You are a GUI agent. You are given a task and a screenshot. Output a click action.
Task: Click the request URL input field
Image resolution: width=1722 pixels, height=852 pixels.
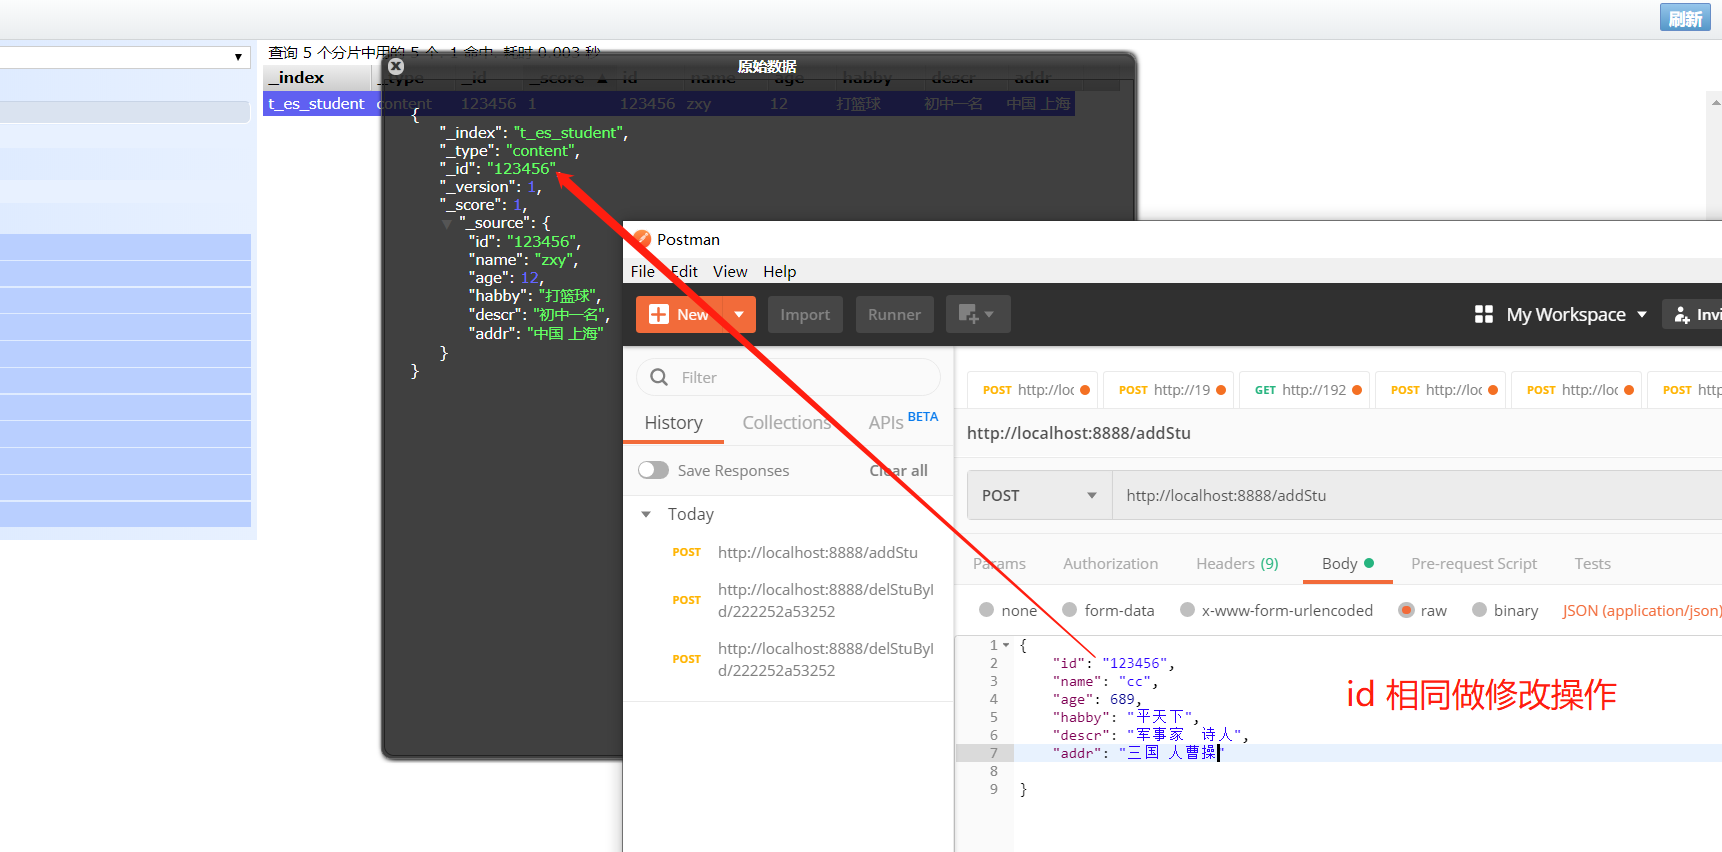[x=1418, y=495]
